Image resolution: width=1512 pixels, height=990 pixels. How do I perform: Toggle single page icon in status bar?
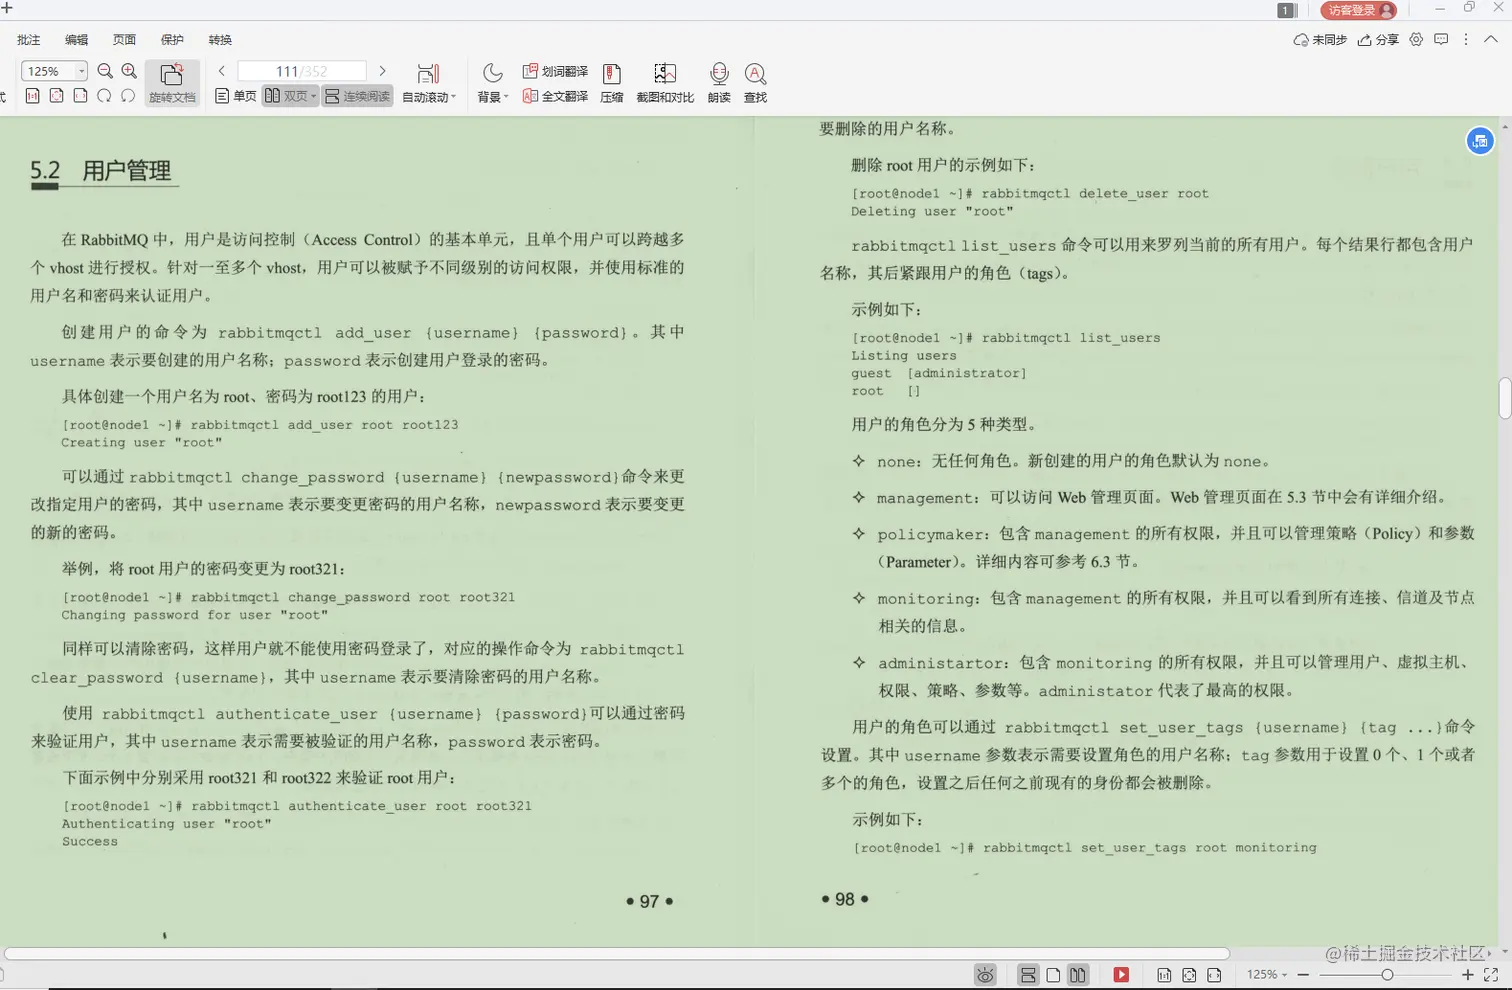[x=1053, y=975]
